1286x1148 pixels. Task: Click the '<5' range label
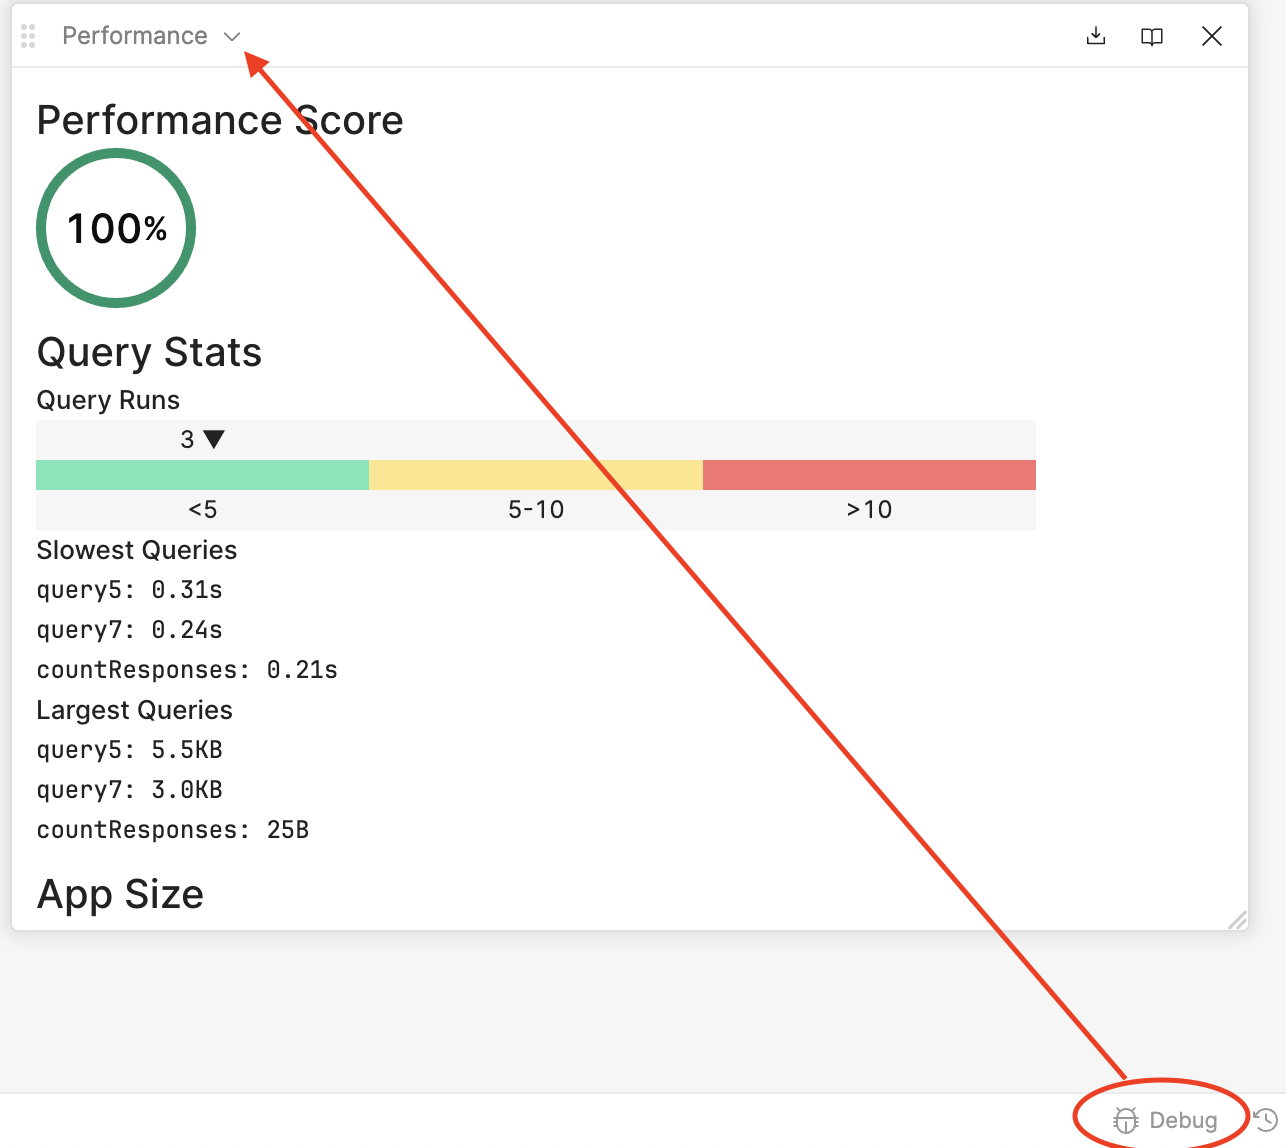(202, 510)
